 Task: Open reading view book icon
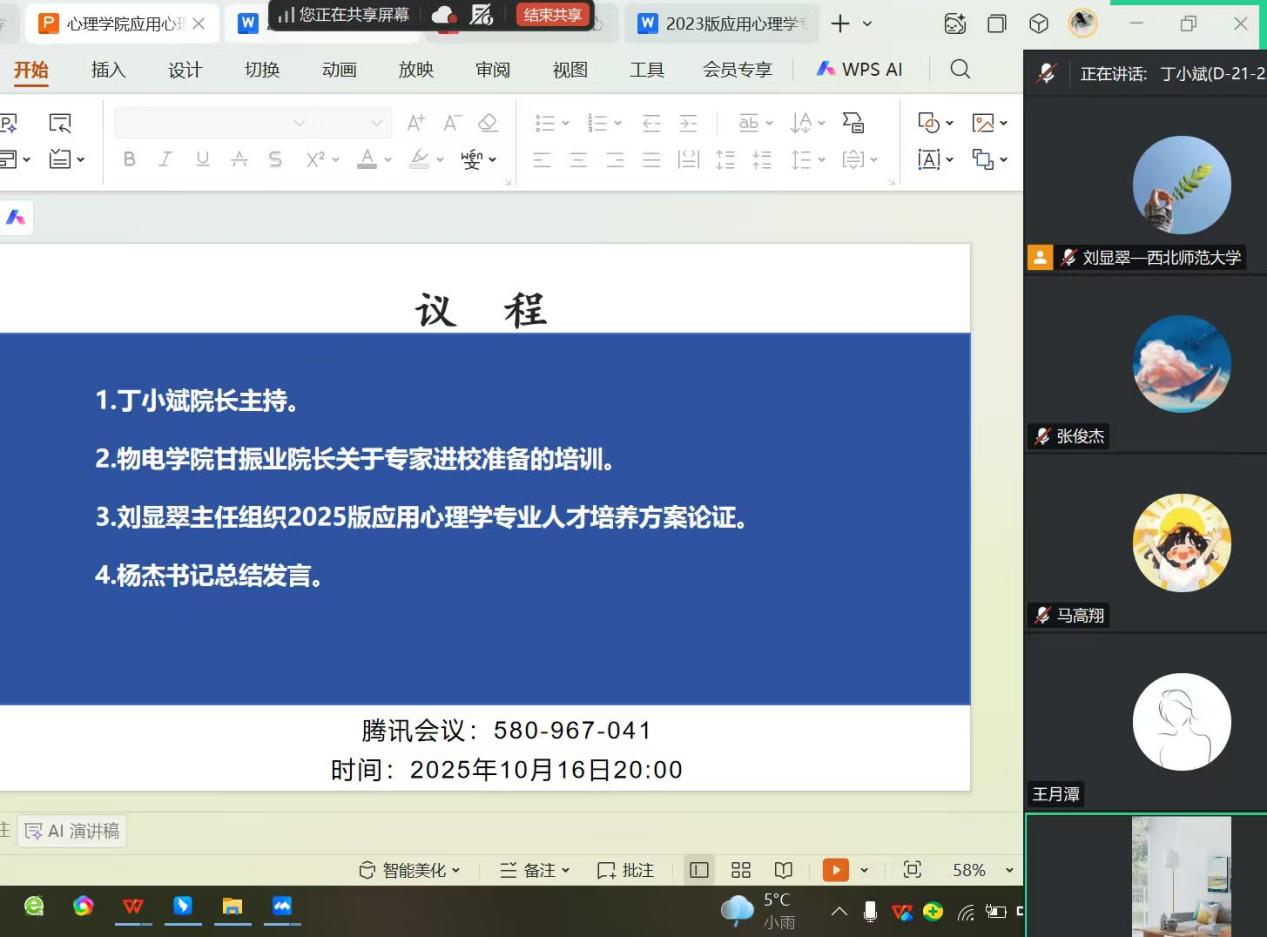pos(784,870)
